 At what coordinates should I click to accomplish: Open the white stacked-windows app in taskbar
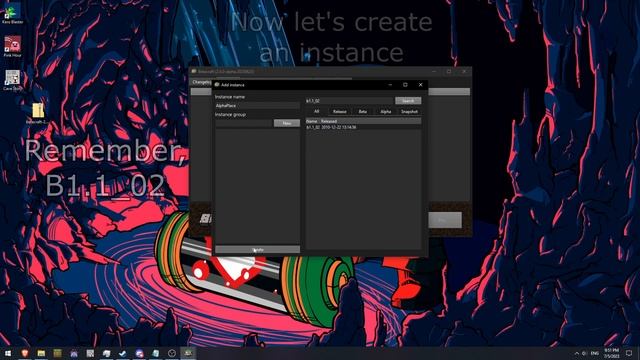[x=107, y=353]
